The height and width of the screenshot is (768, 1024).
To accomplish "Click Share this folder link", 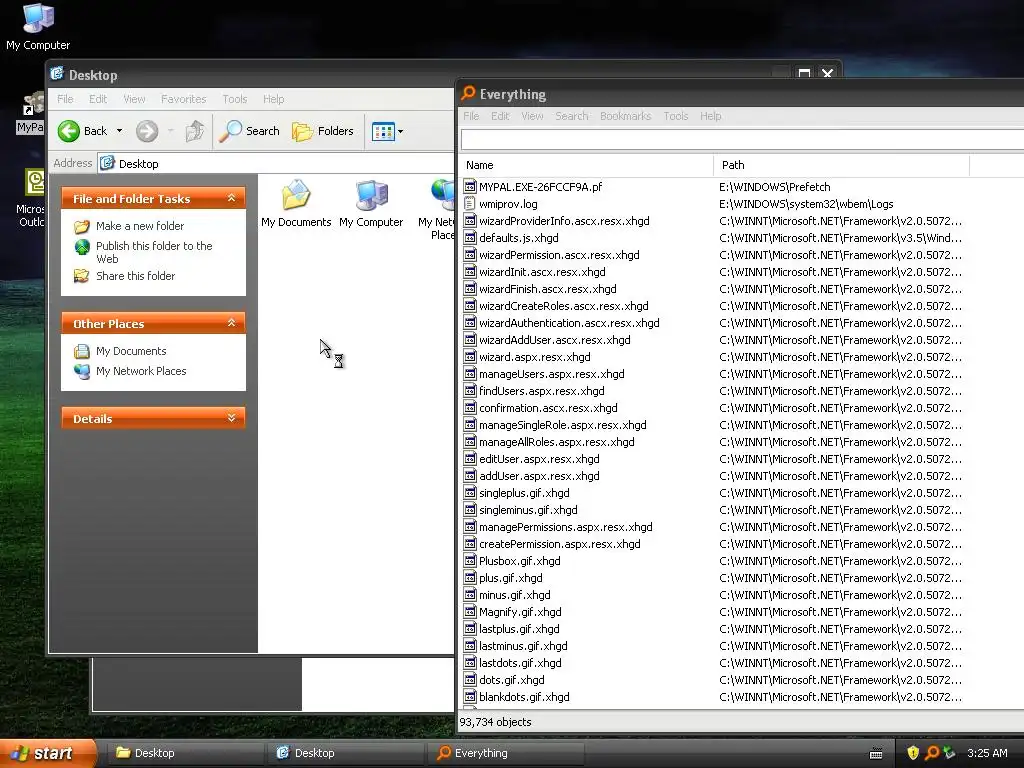I will (x=135, y=276).
